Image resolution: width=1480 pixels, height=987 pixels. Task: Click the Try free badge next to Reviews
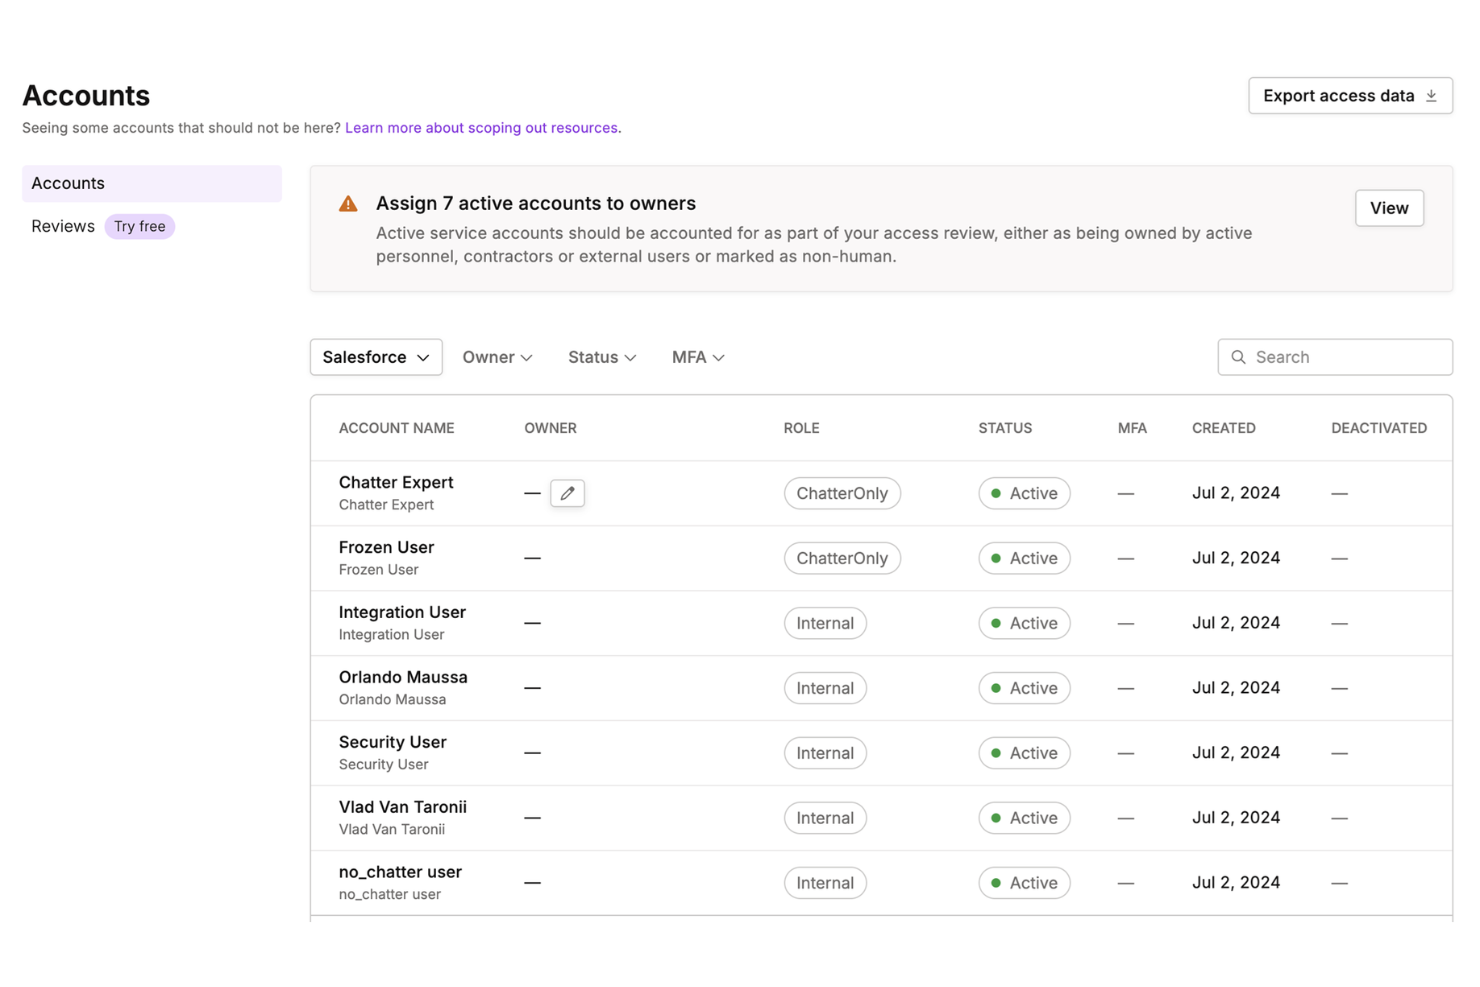[139, 226]
